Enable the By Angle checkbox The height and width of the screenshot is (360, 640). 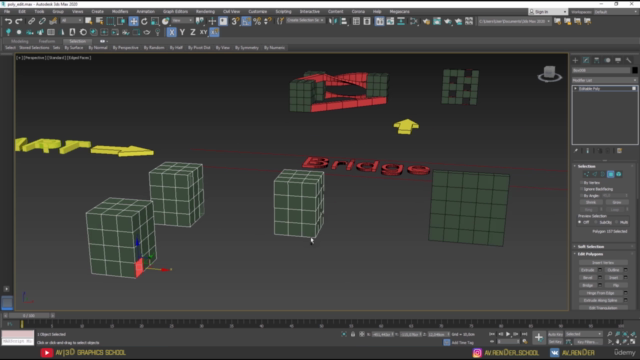coord(581,196)
